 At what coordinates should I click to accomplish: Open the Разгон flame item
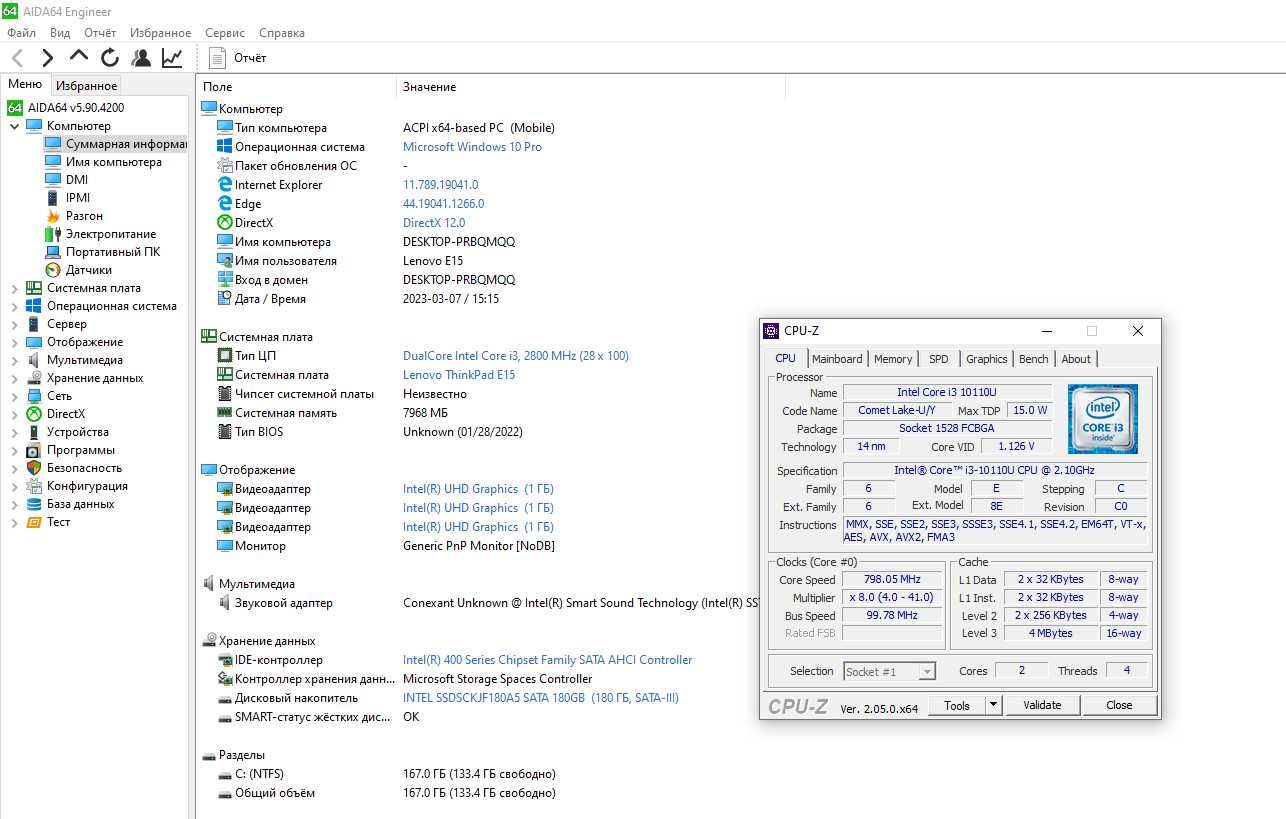pyautogui.click(x=84, y=216)
